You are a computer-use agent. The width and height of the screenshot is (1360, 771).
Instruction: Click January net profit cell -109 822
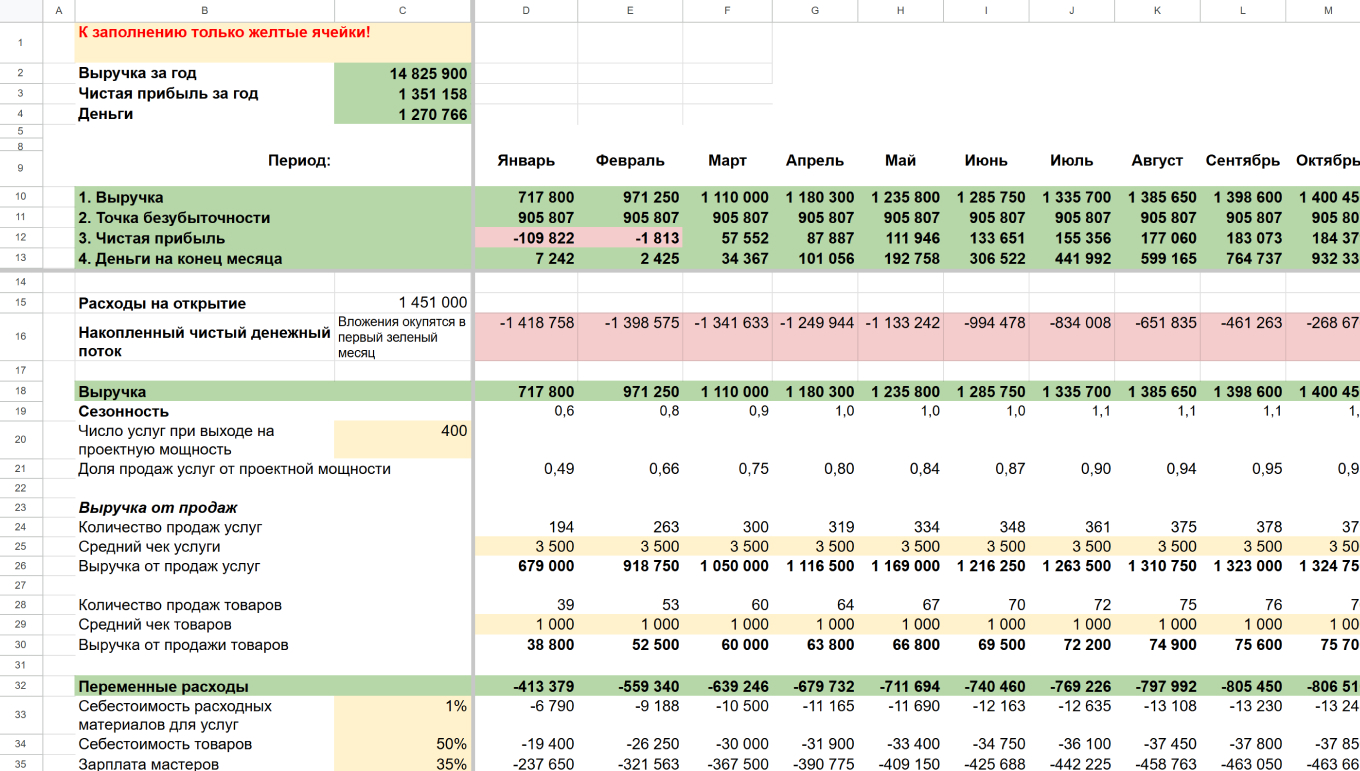[x=526, y=238]
